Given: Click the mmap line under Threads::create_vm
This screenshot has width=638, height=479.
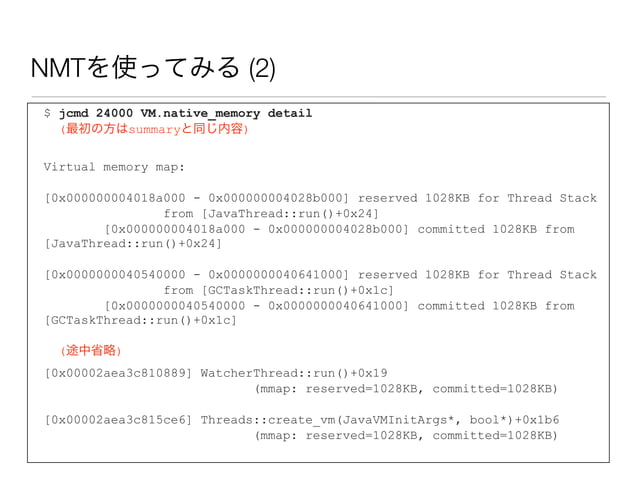Looking at the screenshot, I should 406,435.
